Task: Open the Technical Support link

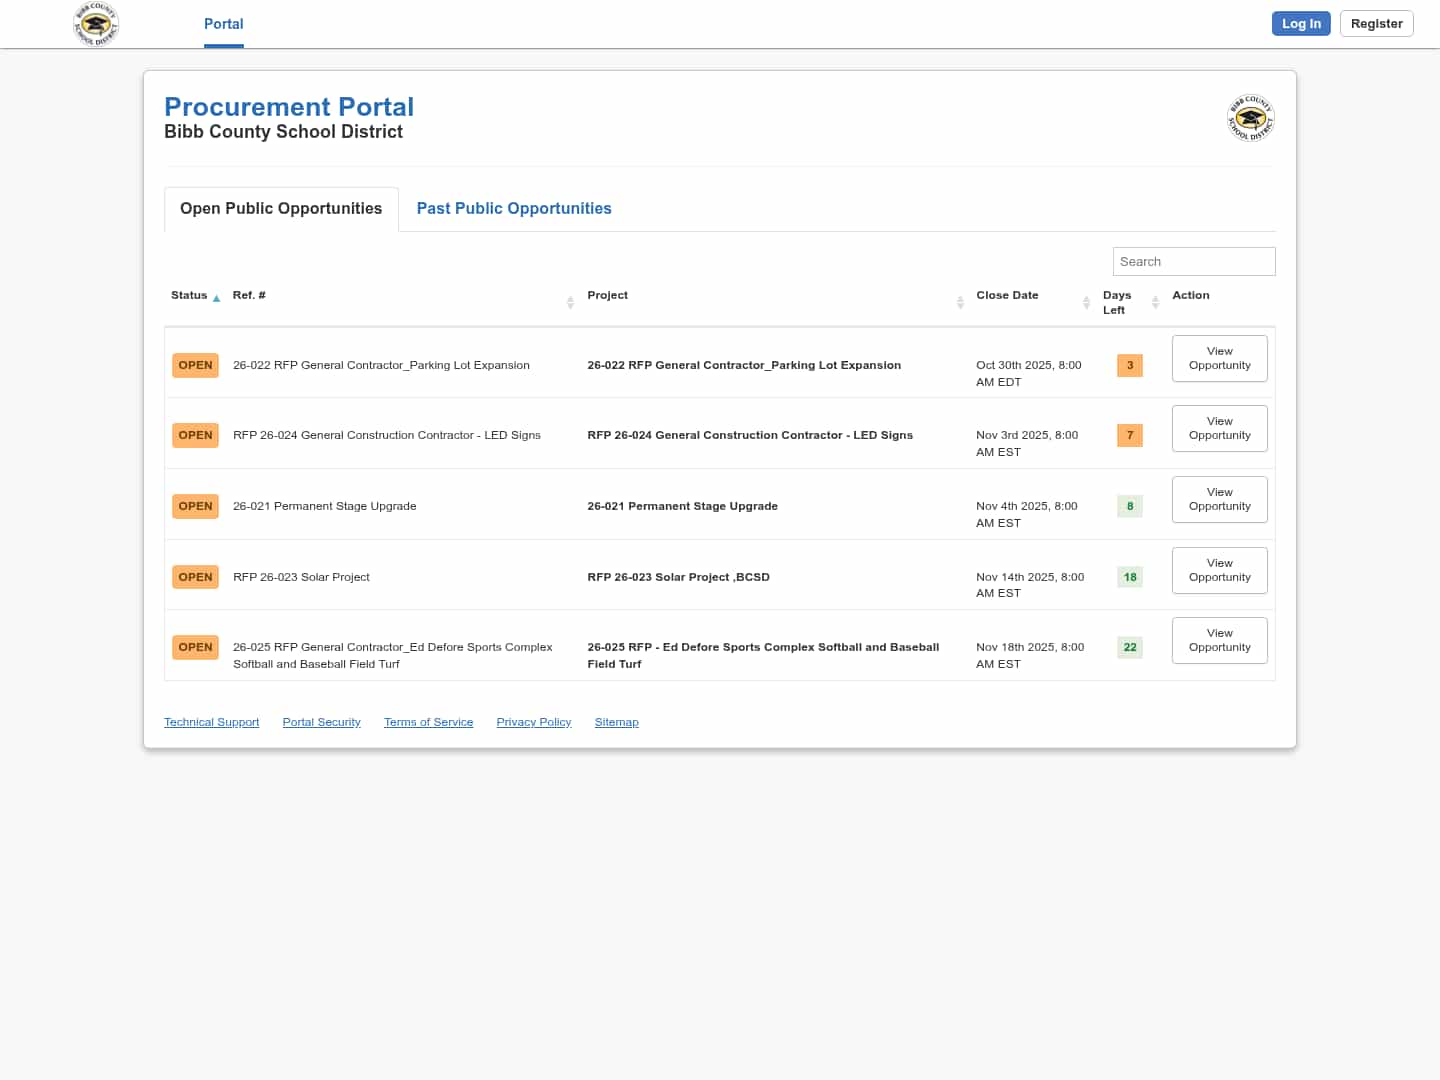Action: pos(211,722)
